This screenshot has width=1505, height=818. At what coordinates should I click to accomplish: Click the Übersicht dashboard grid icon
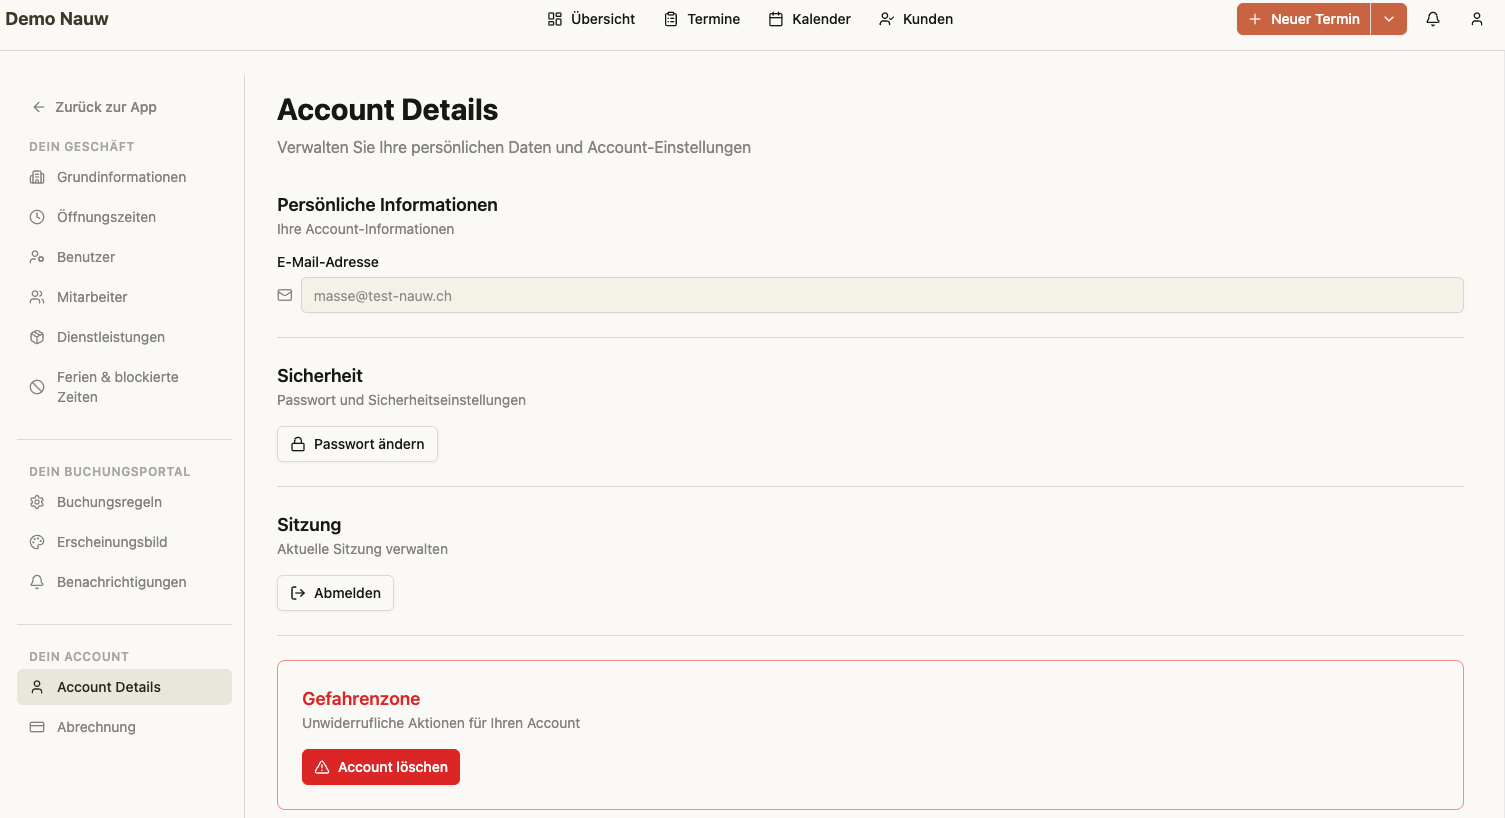click(x=555, y=19)
